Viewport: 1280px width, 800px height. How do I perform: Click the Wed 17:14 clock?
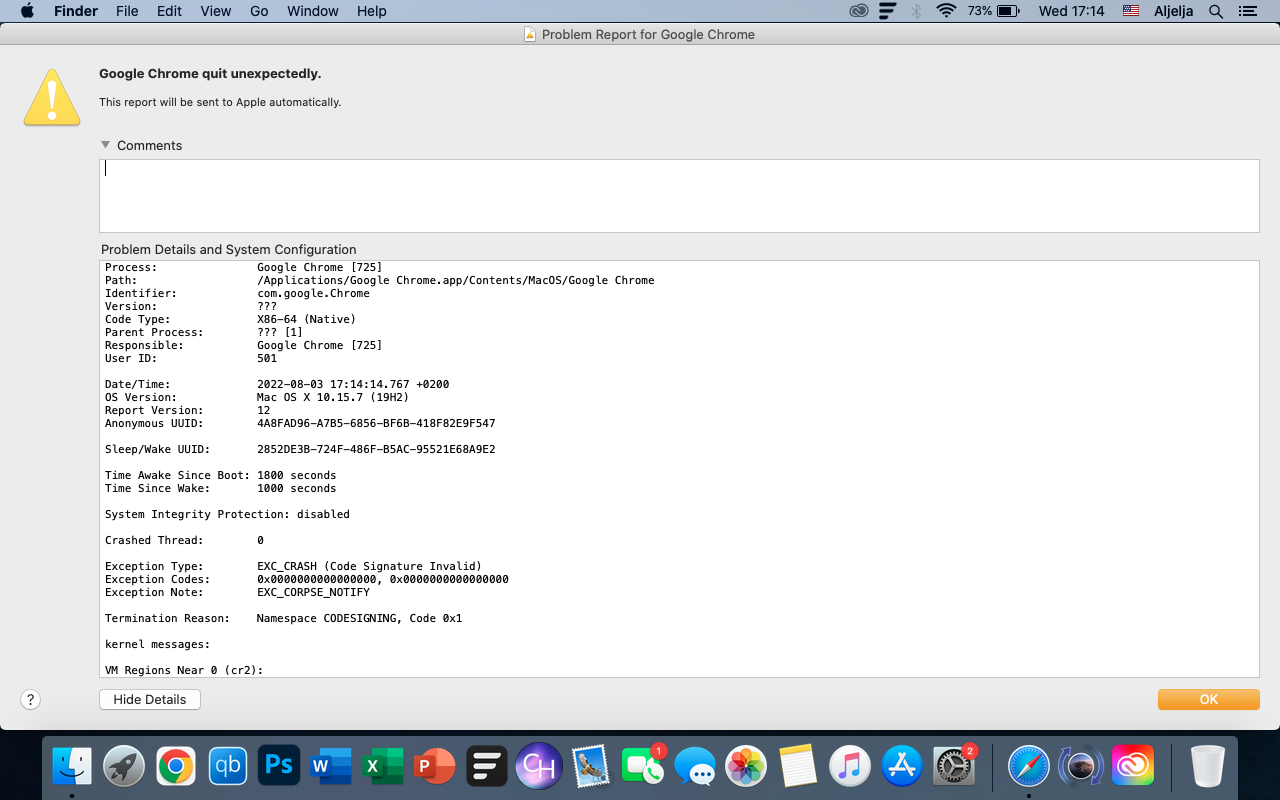[1071, 11]
